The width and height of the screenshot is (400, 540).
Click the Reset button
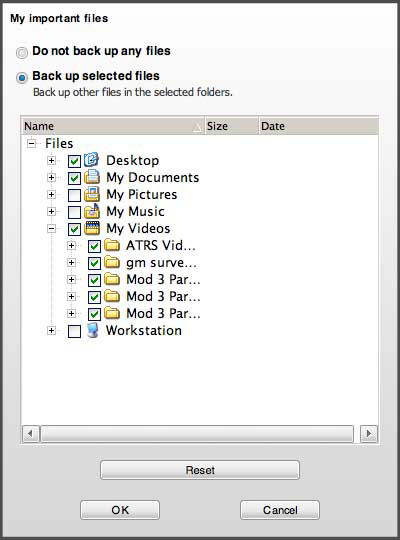(200, 470)
